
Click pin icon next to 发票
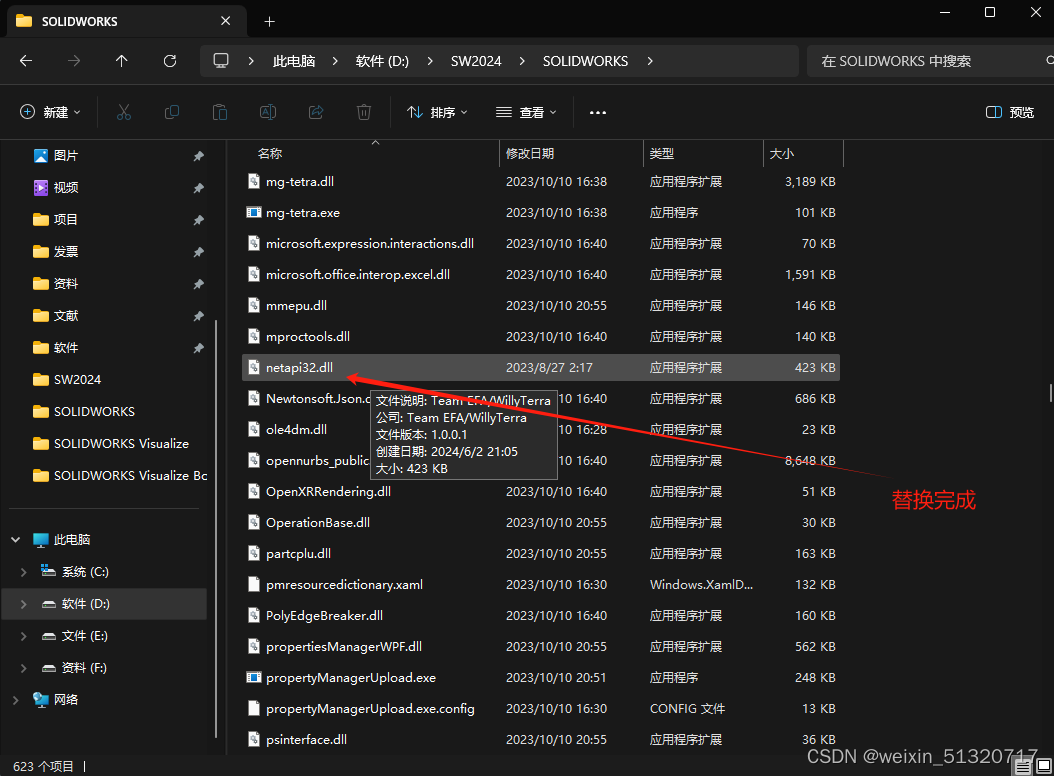tap(198, 252)
